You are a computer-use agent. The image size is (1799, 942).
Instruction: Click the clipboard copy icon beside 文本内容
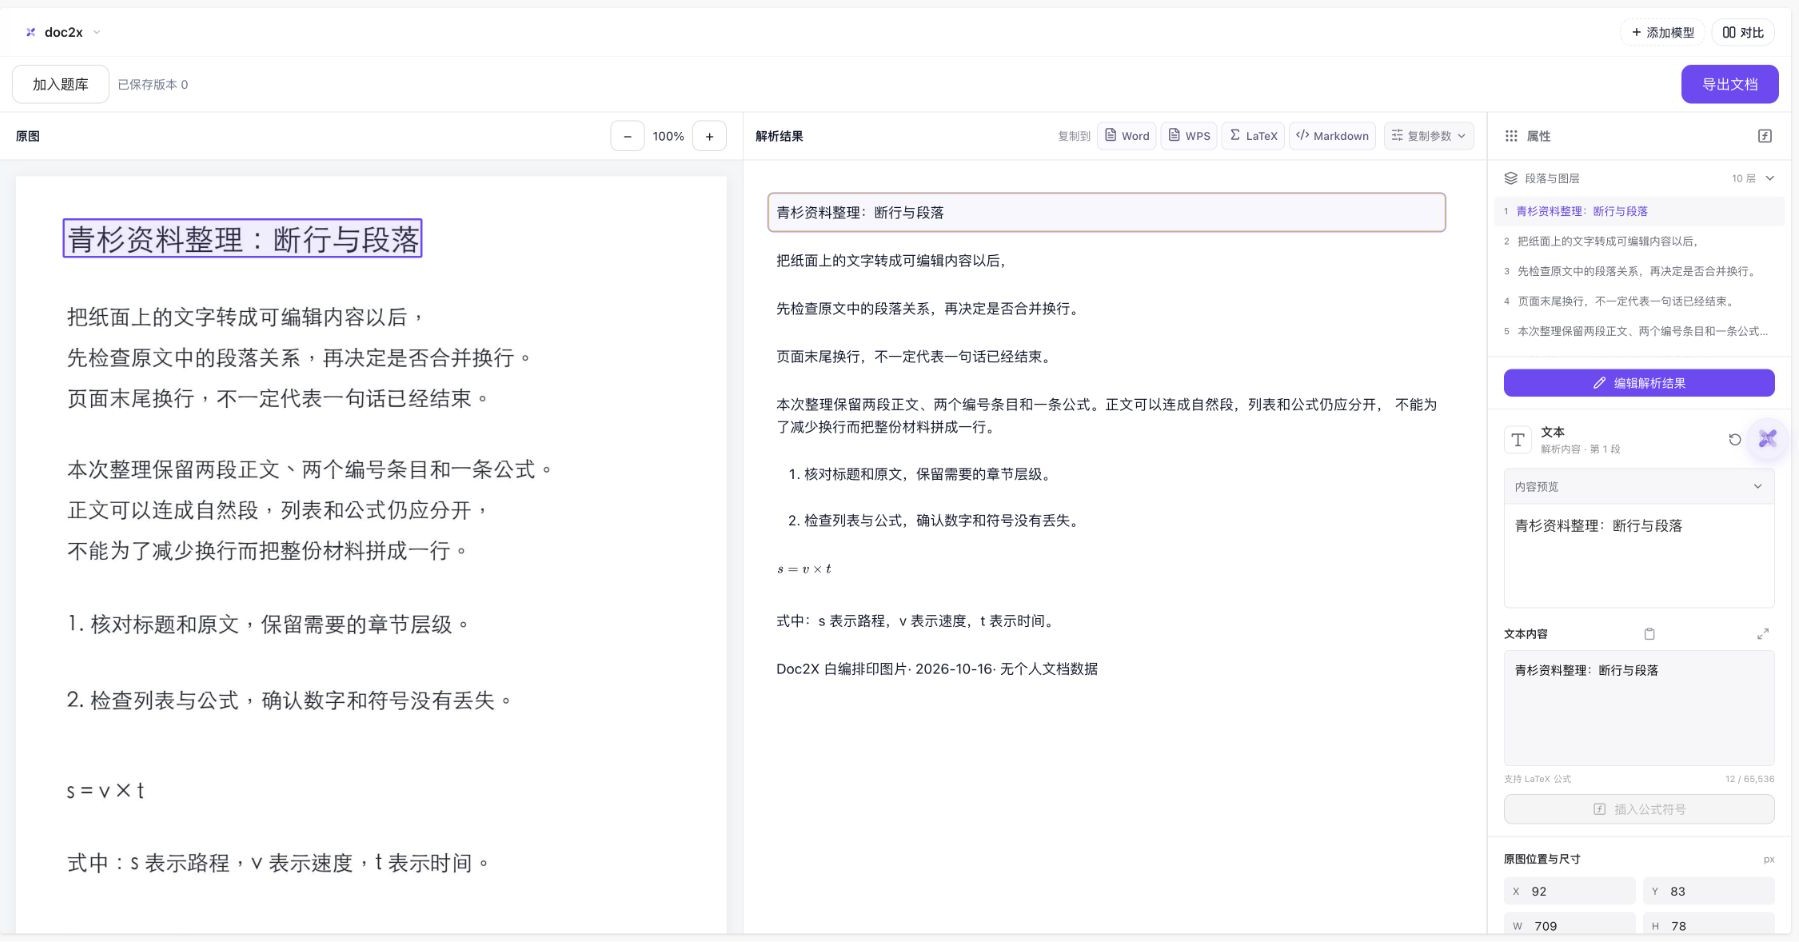(1650, 634)
